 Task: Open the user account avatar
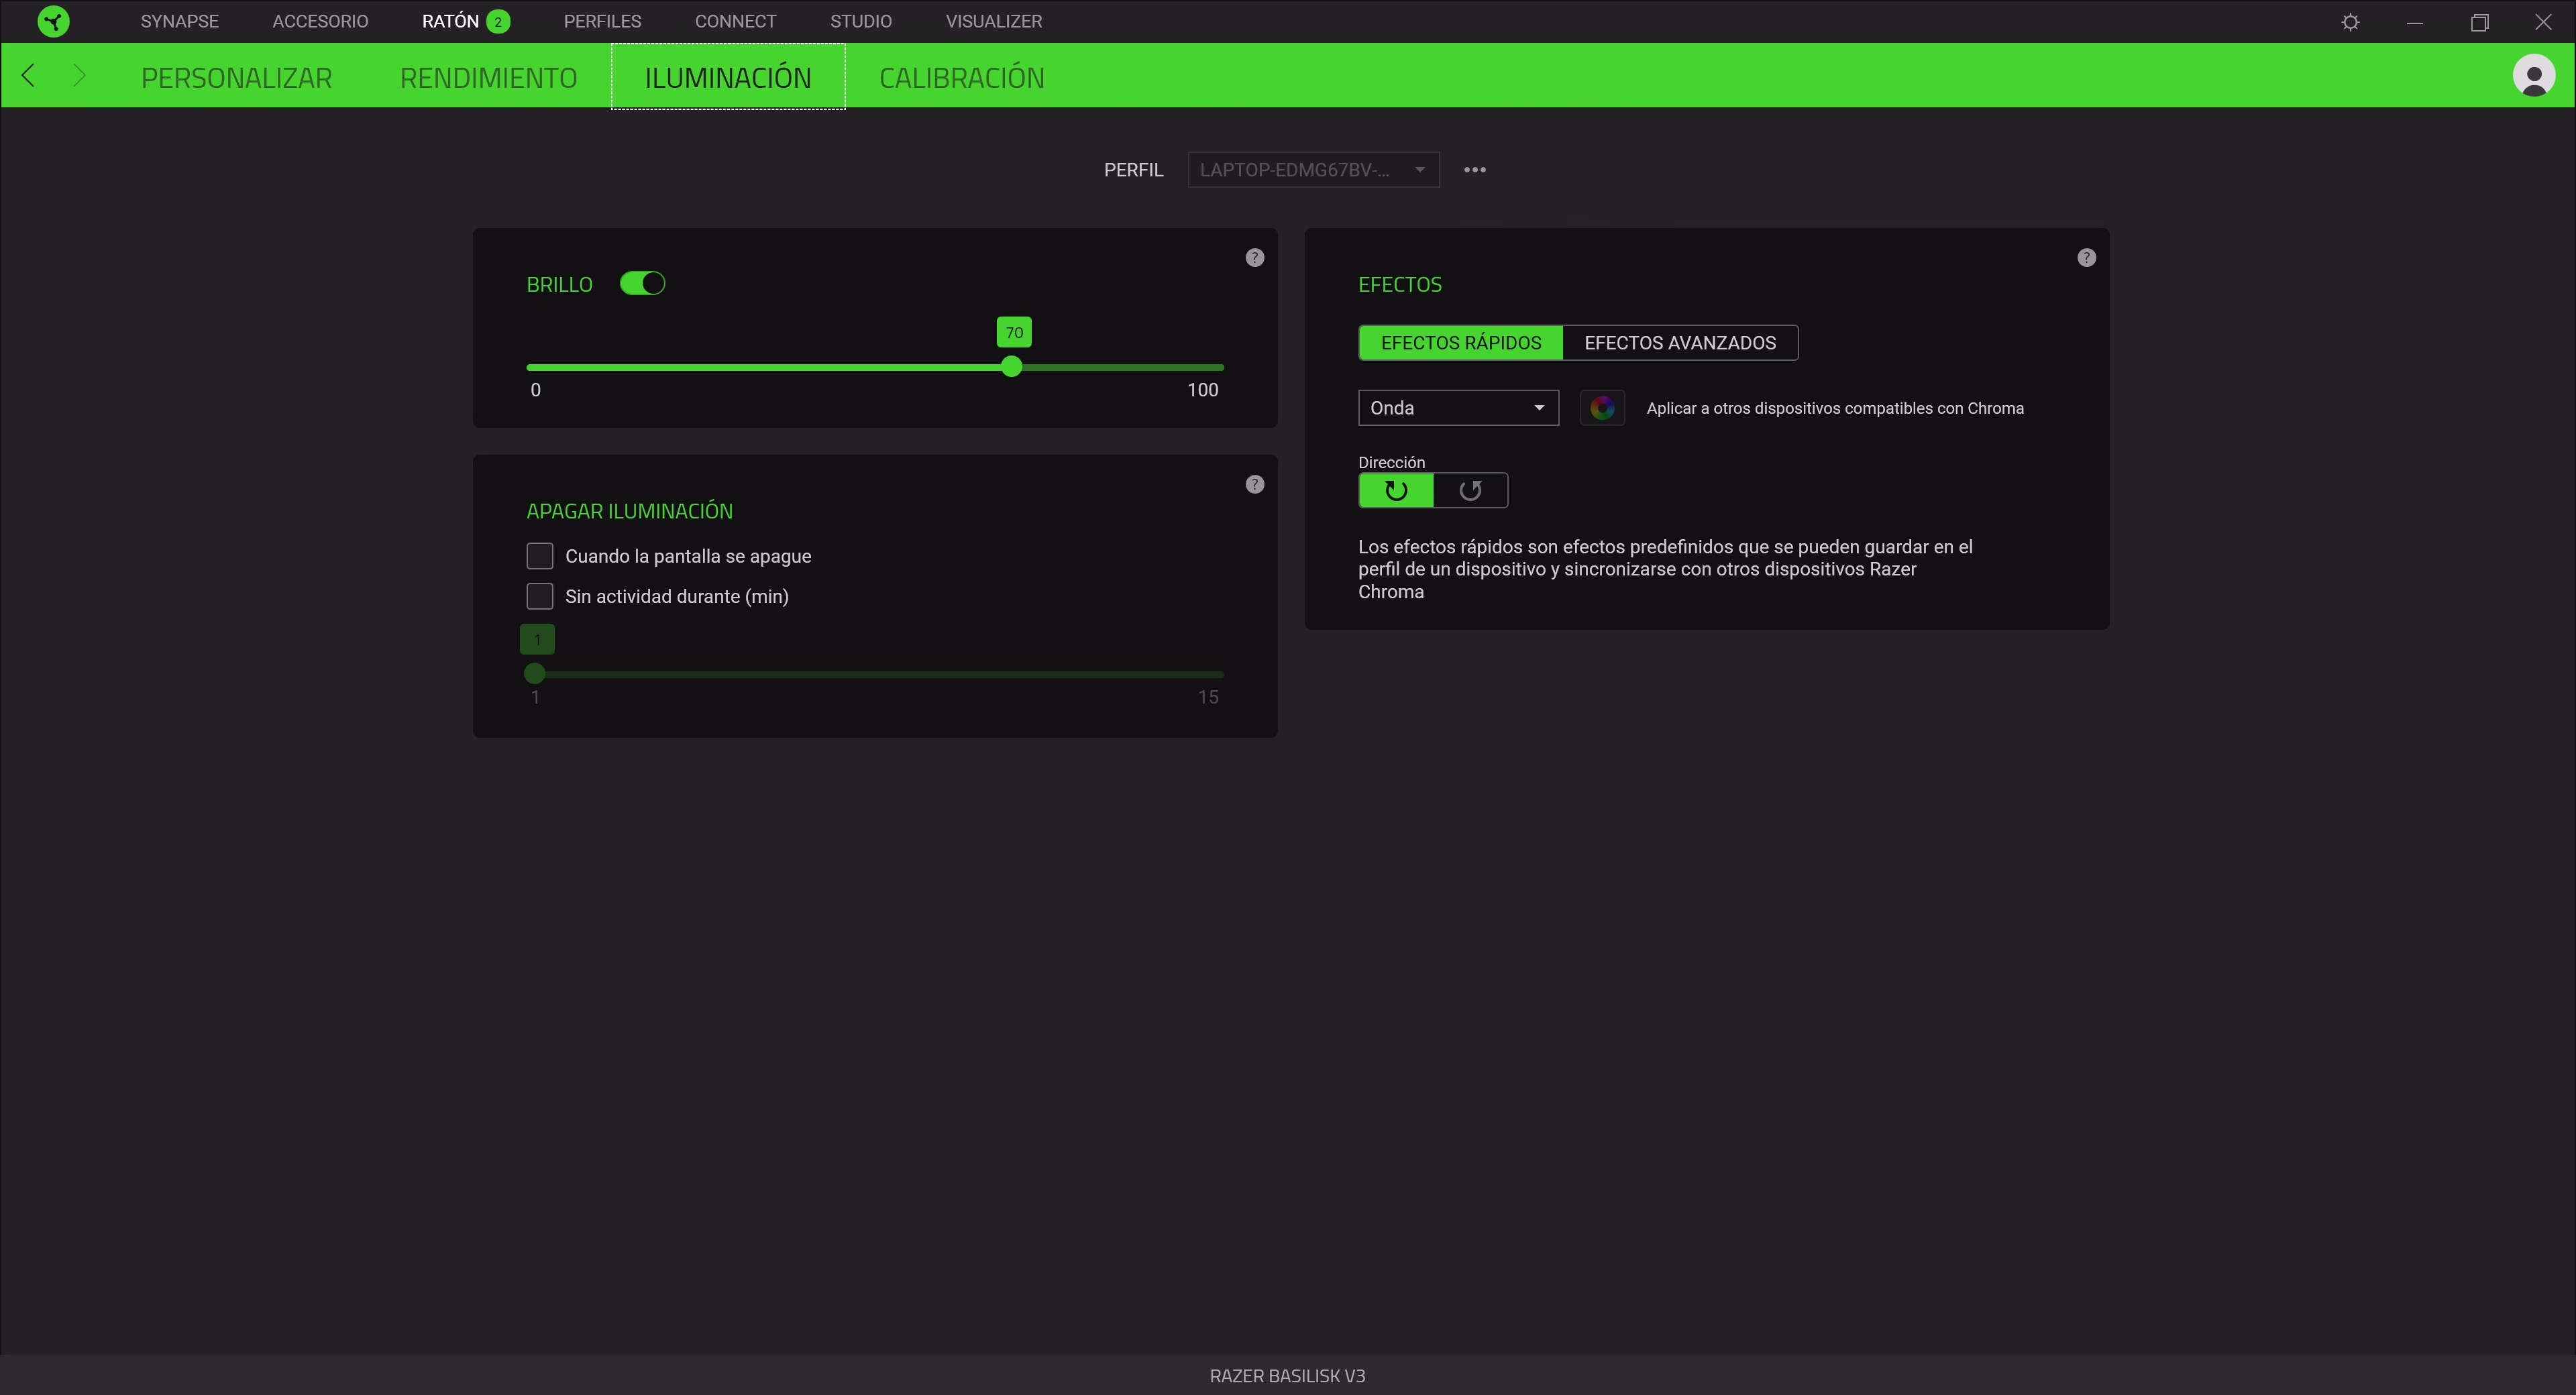[2534, 75]
